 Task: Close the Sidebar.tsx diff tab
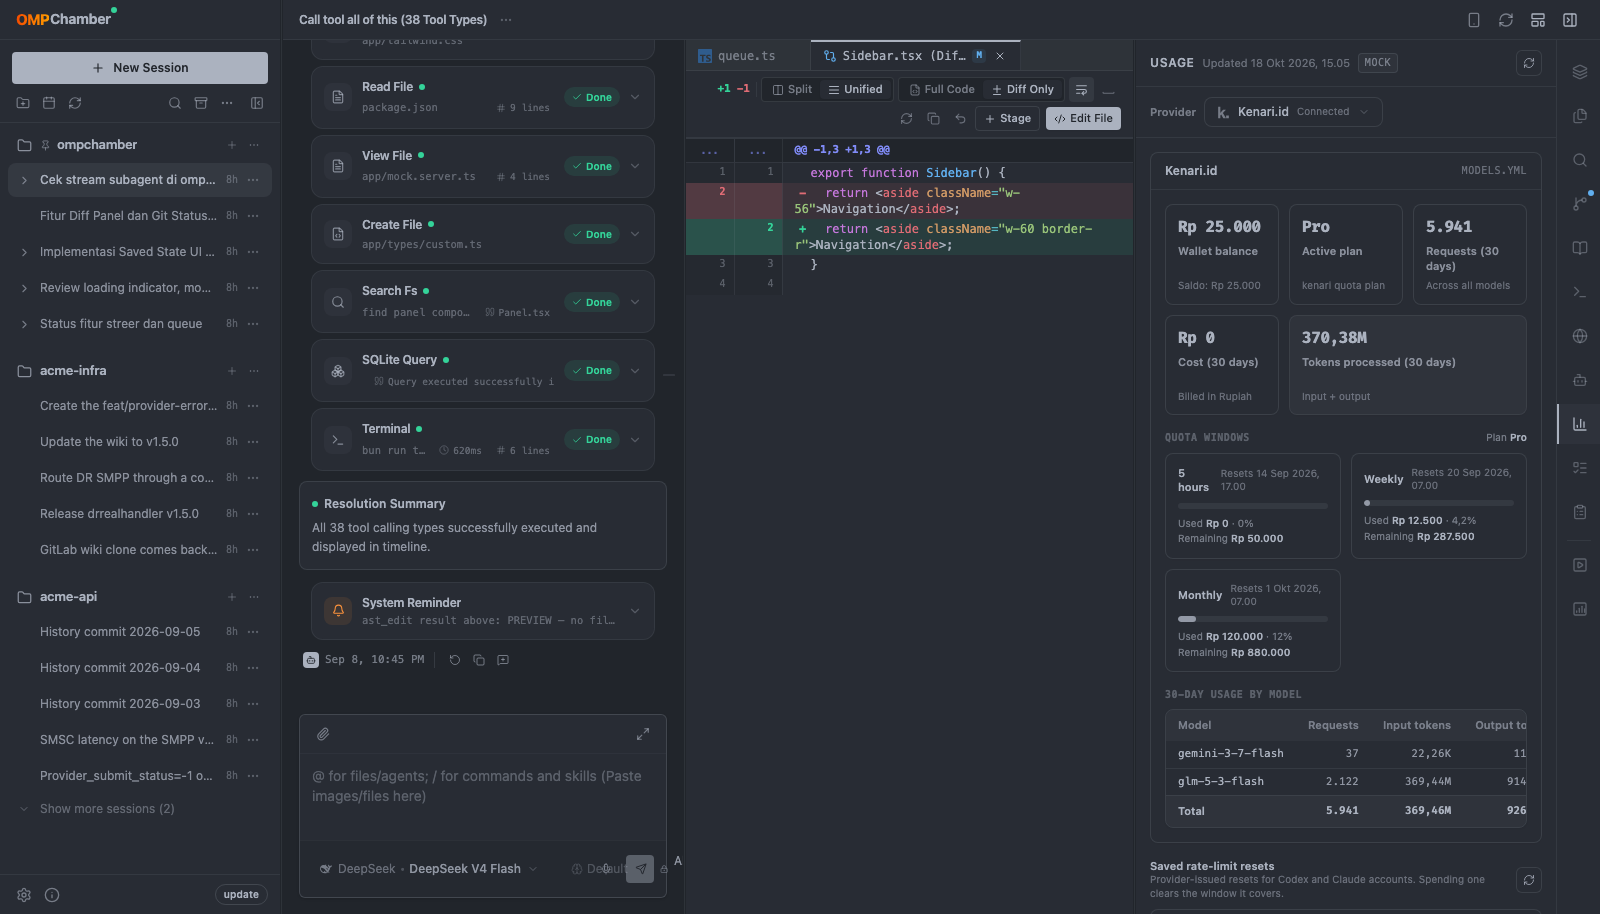[x=1000, y=56]
